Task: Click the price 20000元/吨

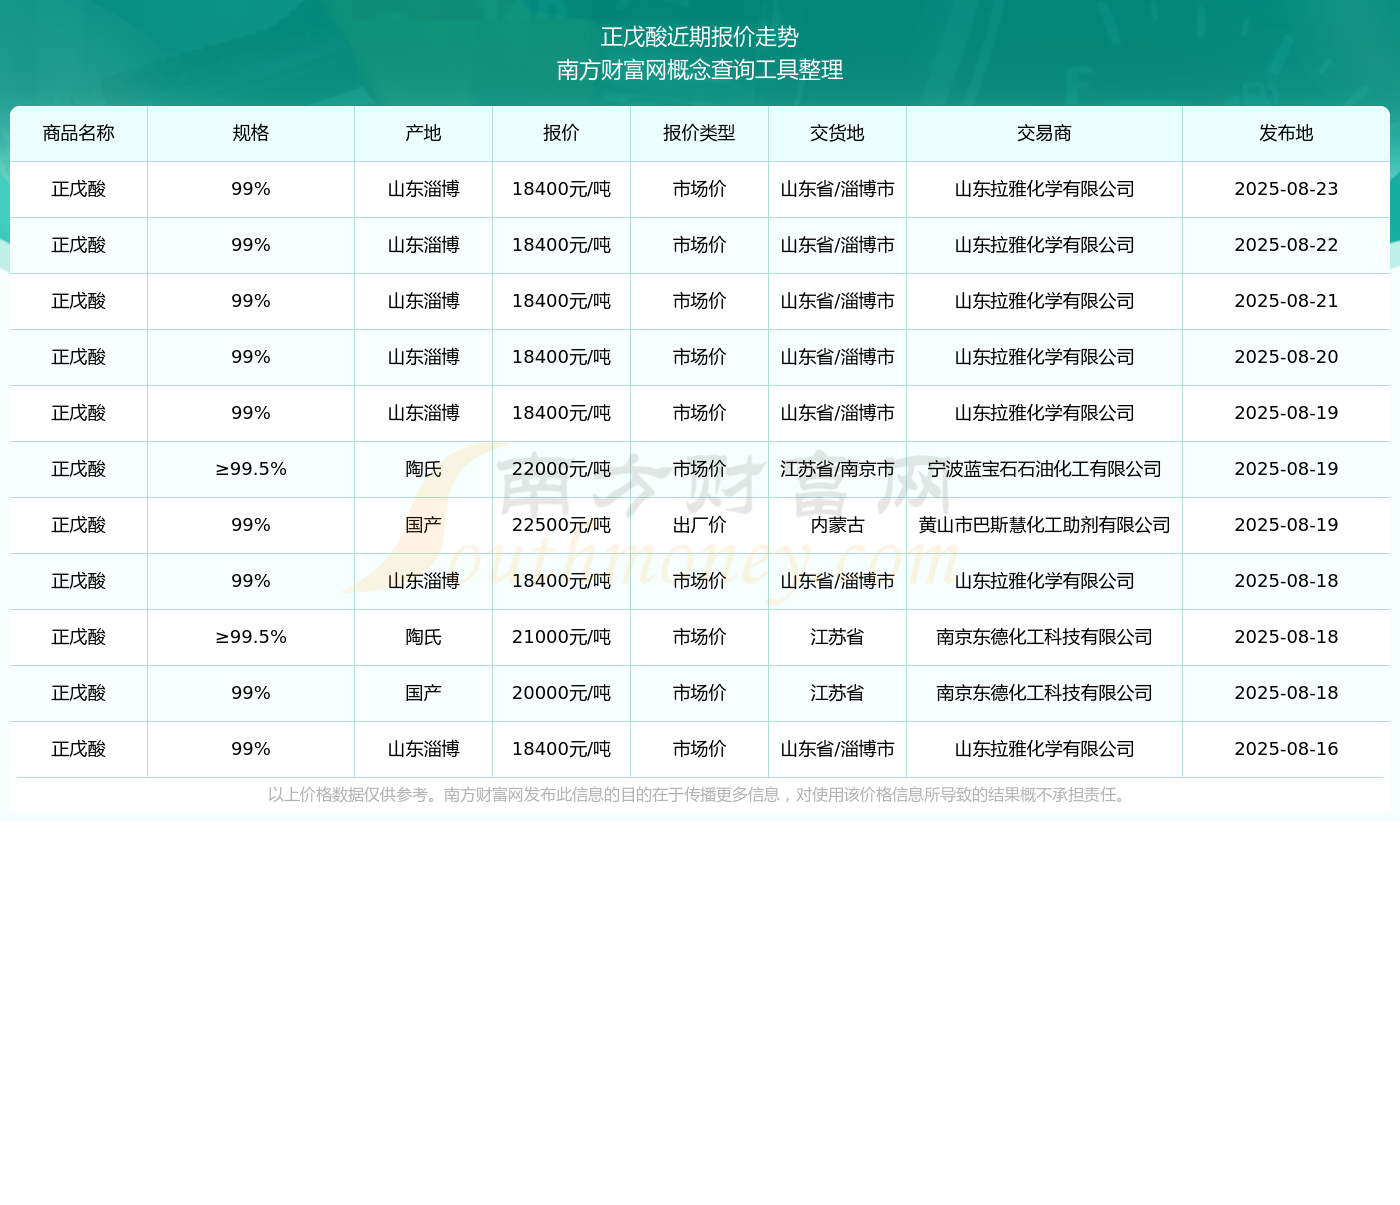Action: [x=562, y=693]
